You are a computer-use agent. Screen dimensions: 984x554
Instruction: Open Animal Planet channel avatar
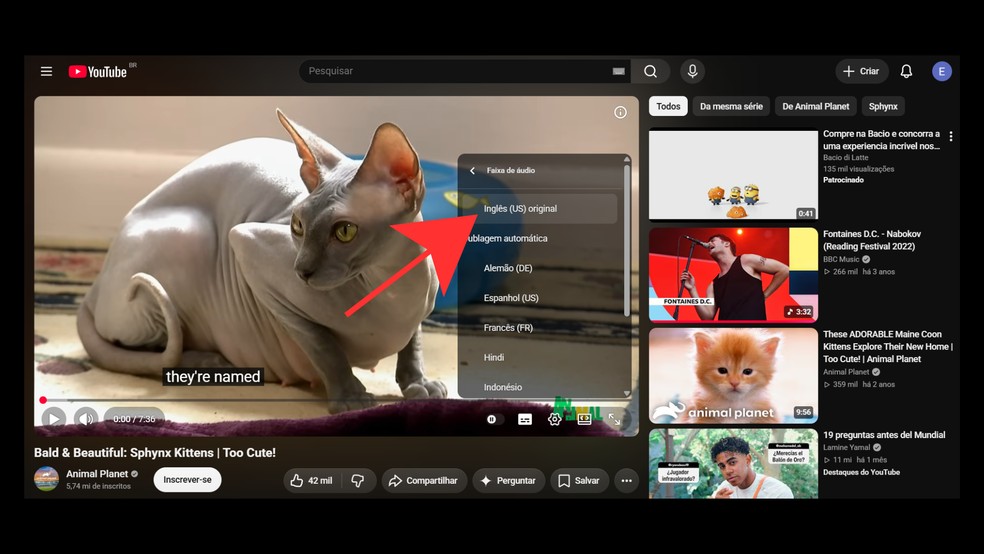point(46,479)
